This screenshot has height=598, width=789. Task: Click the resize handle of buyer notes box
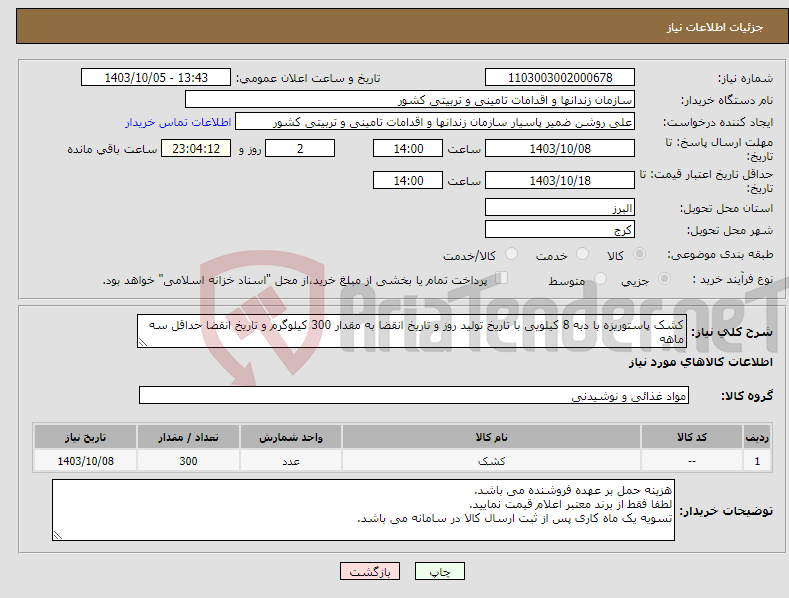(x=58, y=536)
